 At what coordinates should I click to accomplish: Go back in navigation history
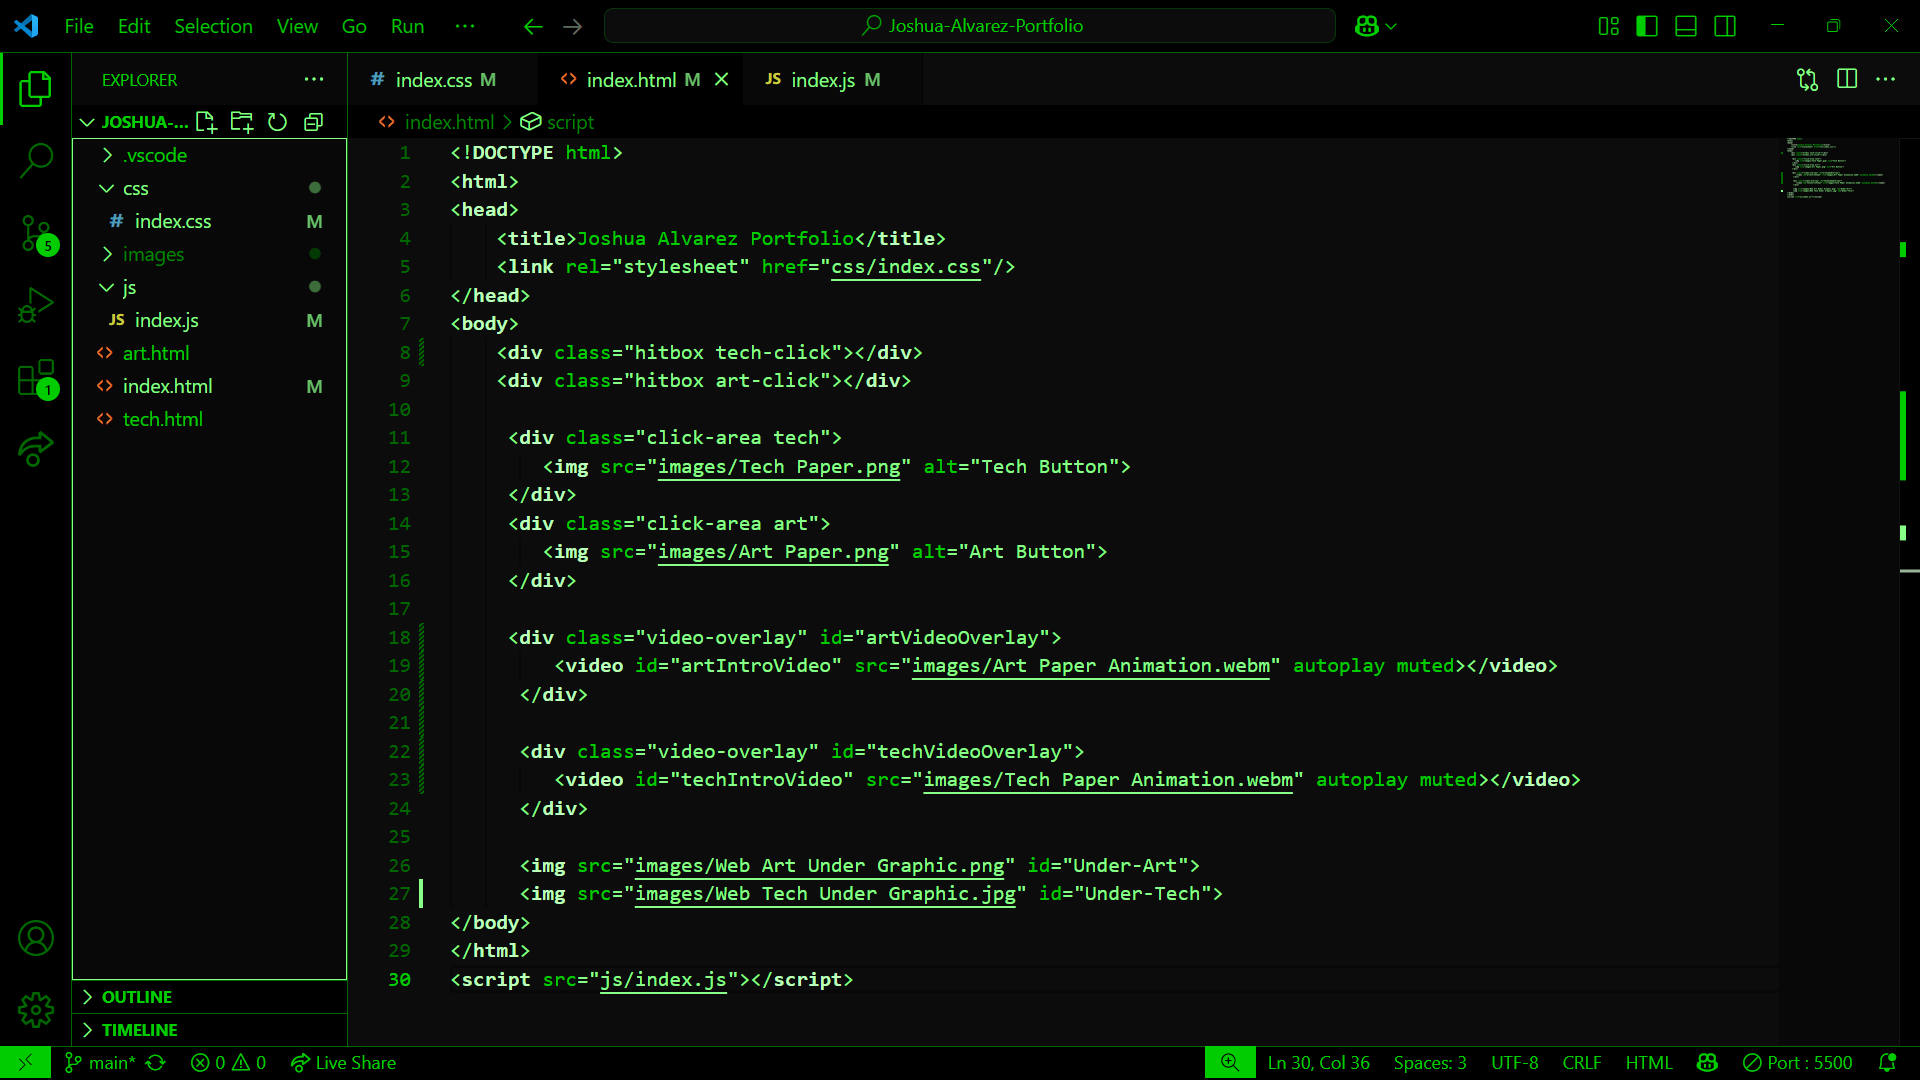pyautogui.click(x=533, y=27)
